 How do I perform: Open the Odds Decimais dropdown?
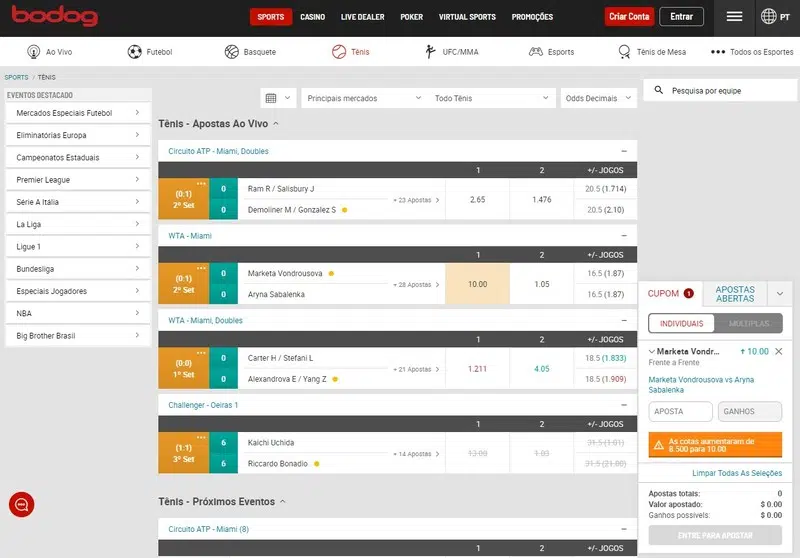point(598,98)
